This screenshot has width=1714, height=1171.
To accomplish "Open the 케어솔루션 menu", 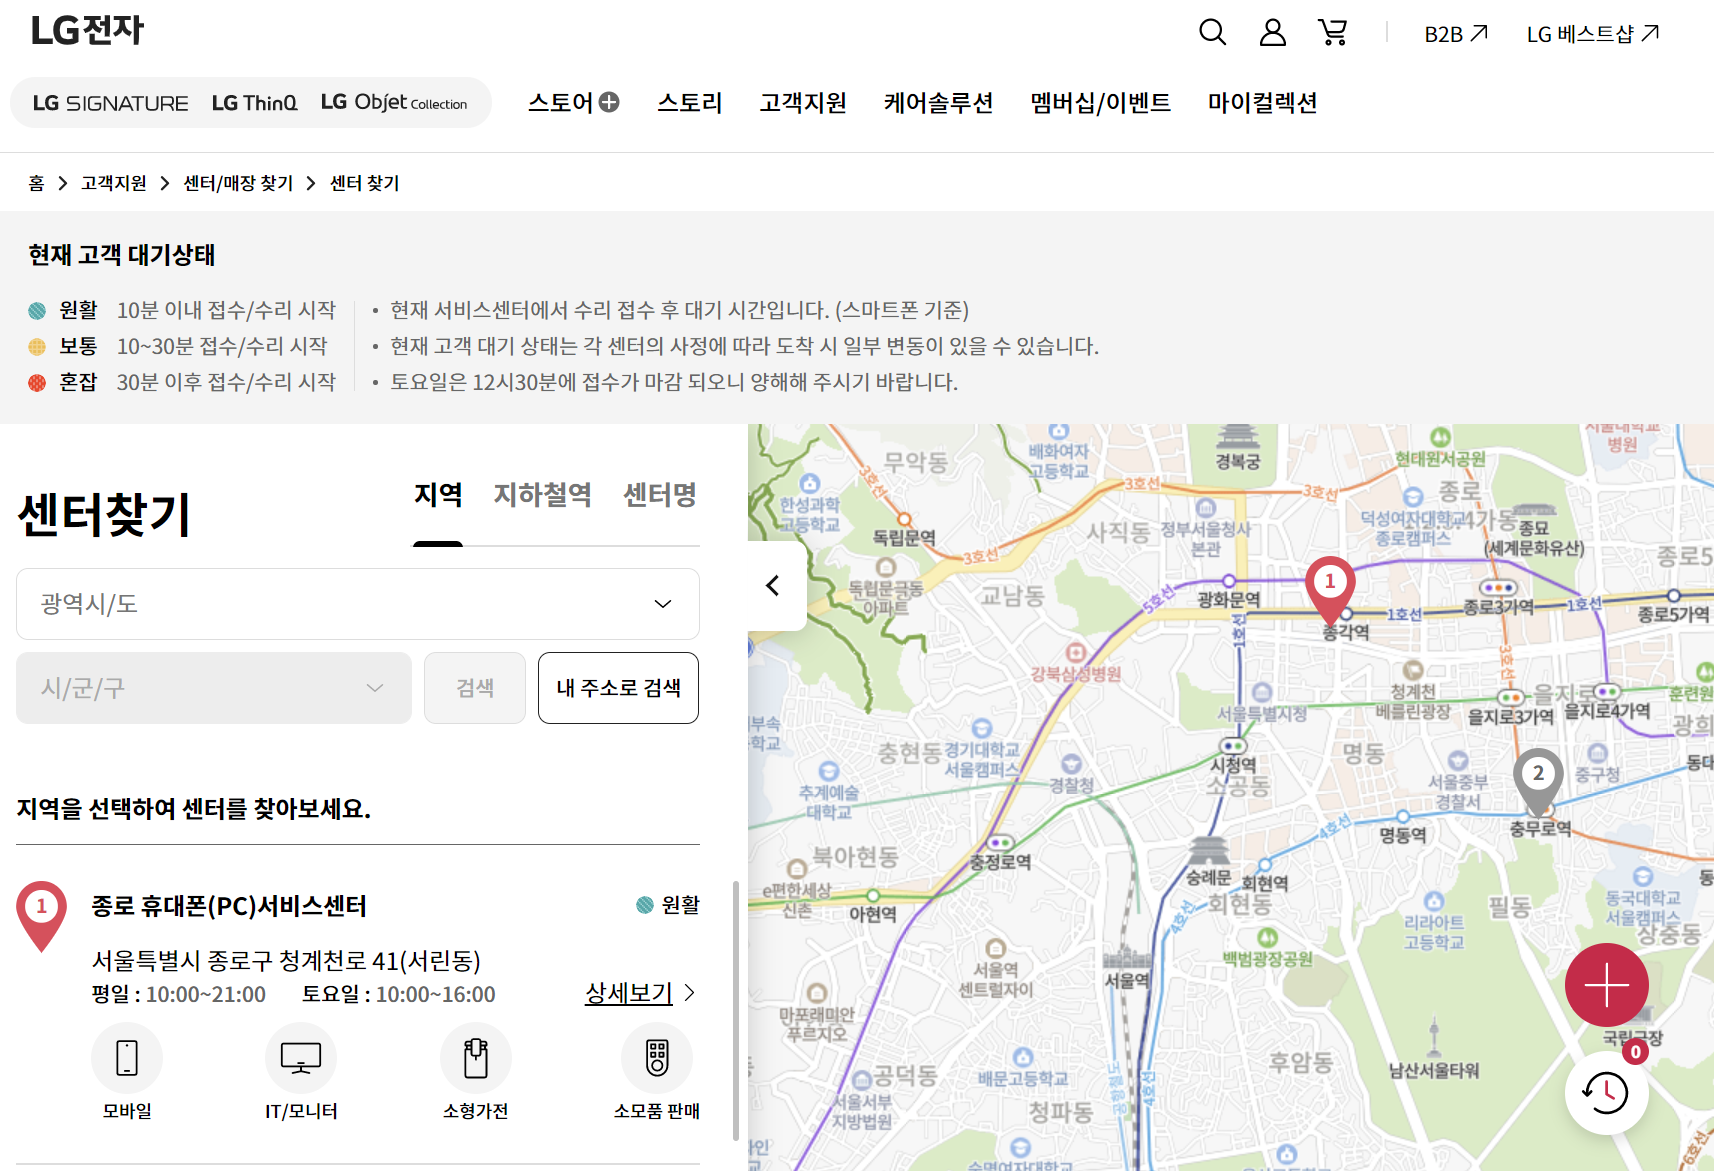I will pyautogui.click(x=938, y=102).
